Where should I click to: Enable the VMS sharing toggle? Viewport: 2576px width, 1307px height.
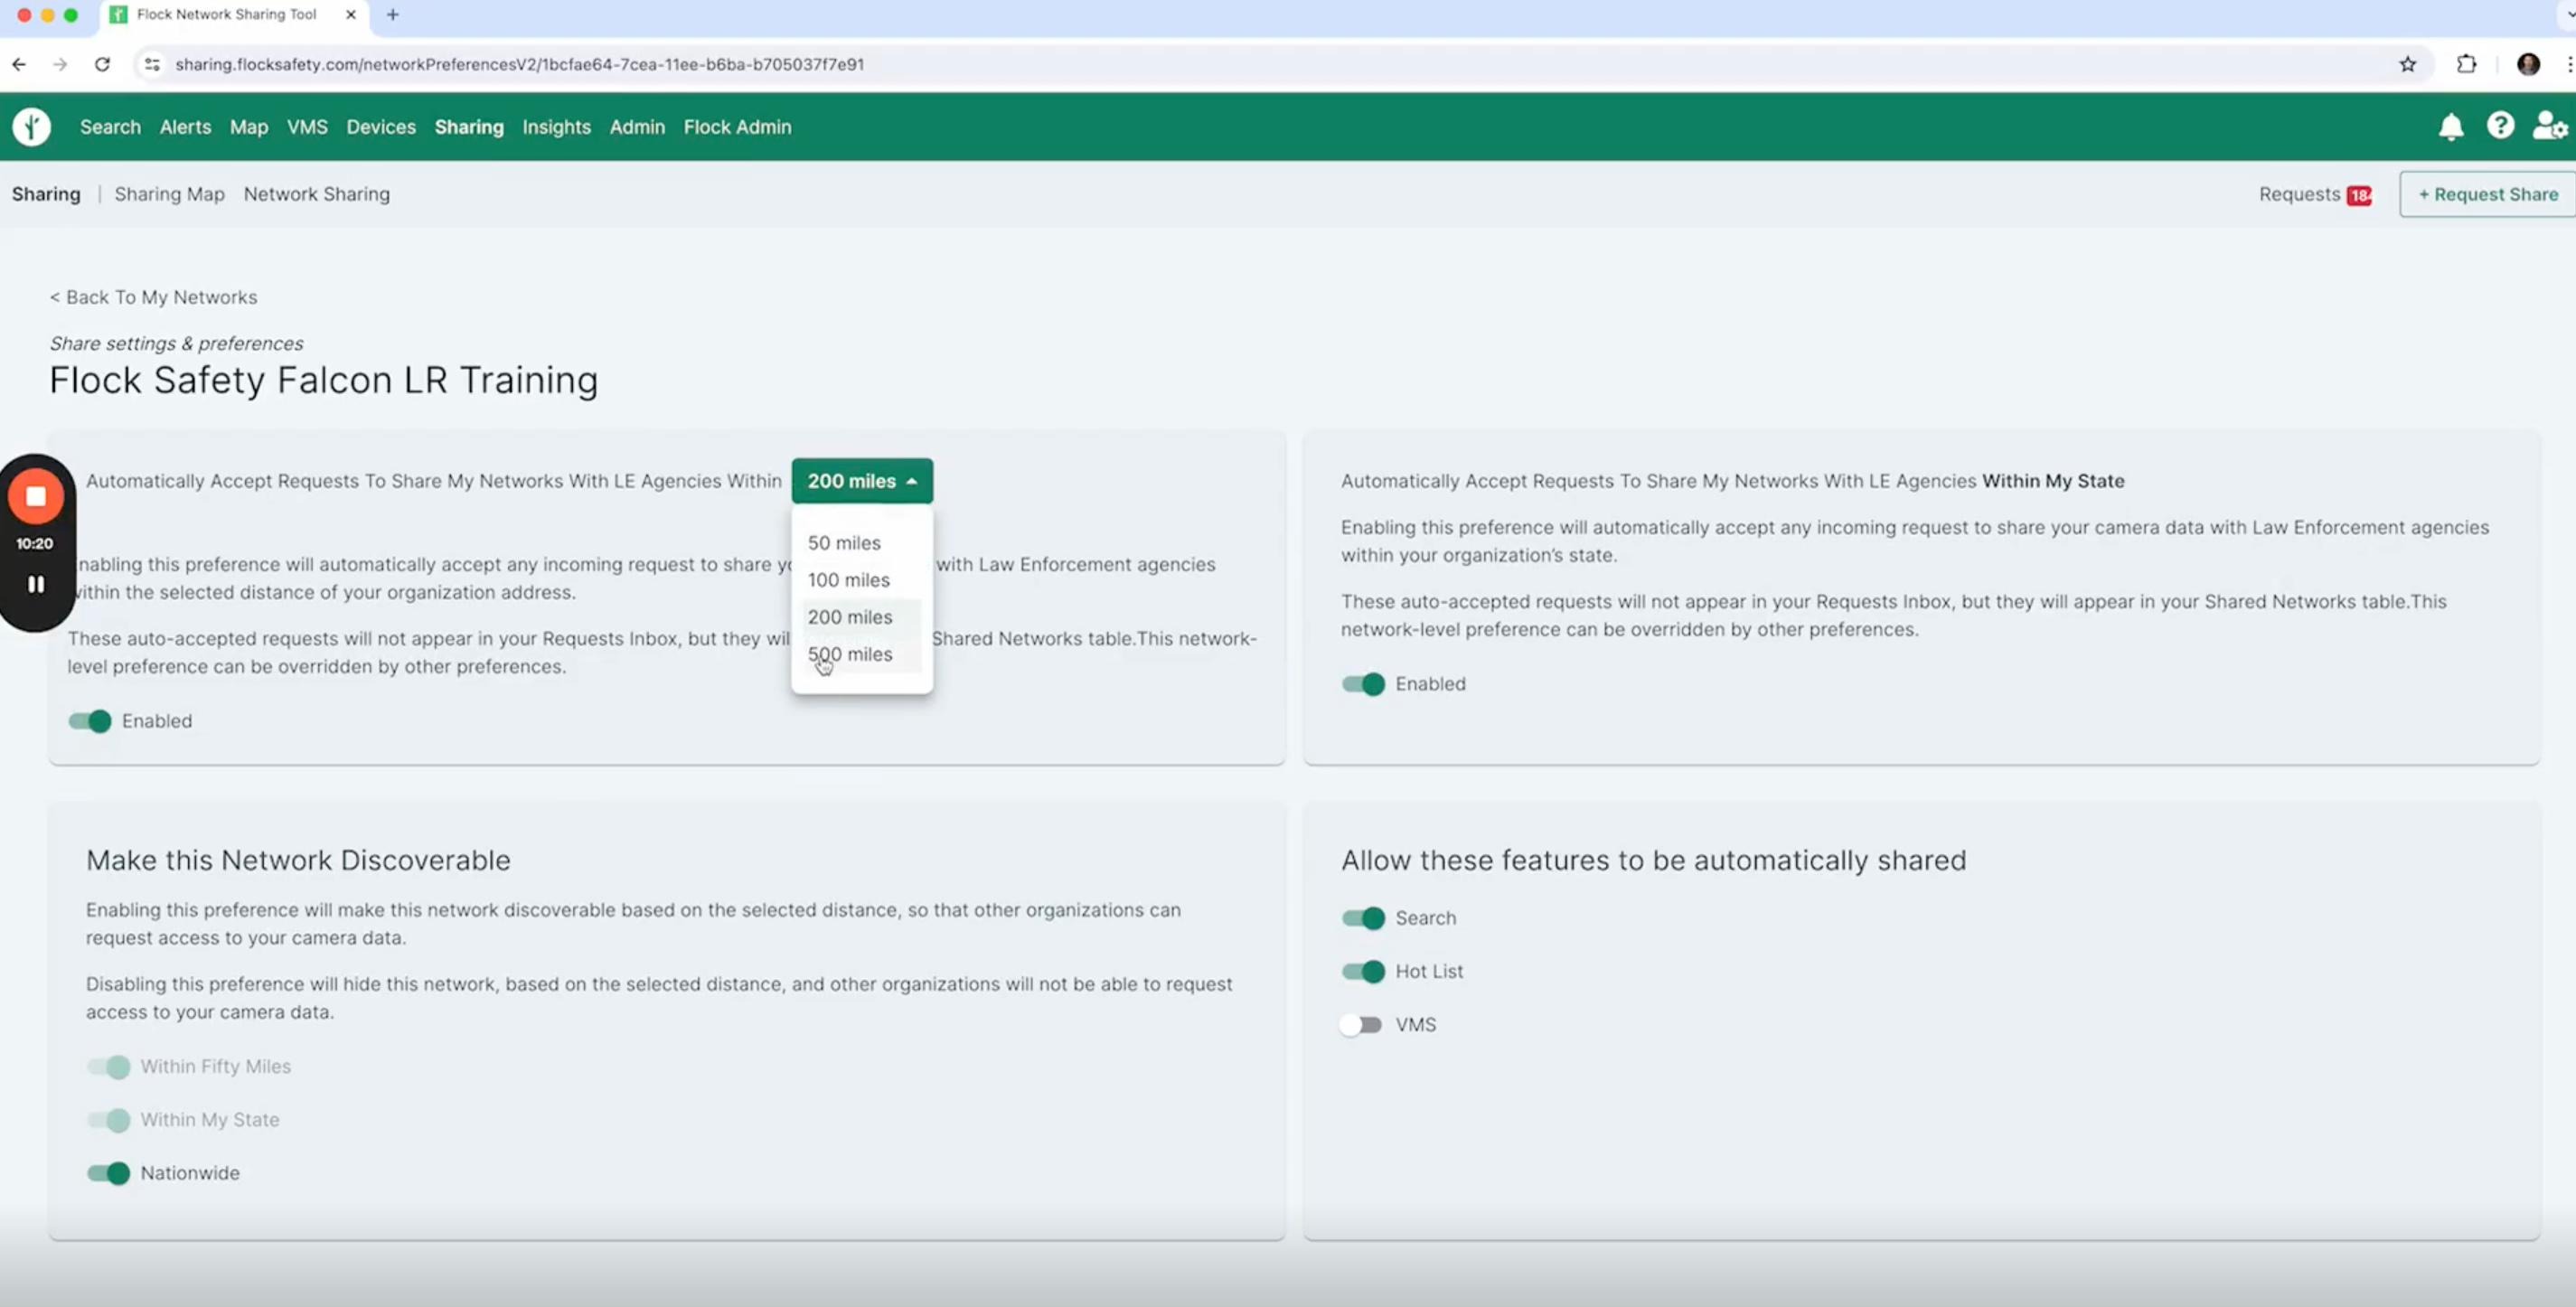tap(1361, 1024)
